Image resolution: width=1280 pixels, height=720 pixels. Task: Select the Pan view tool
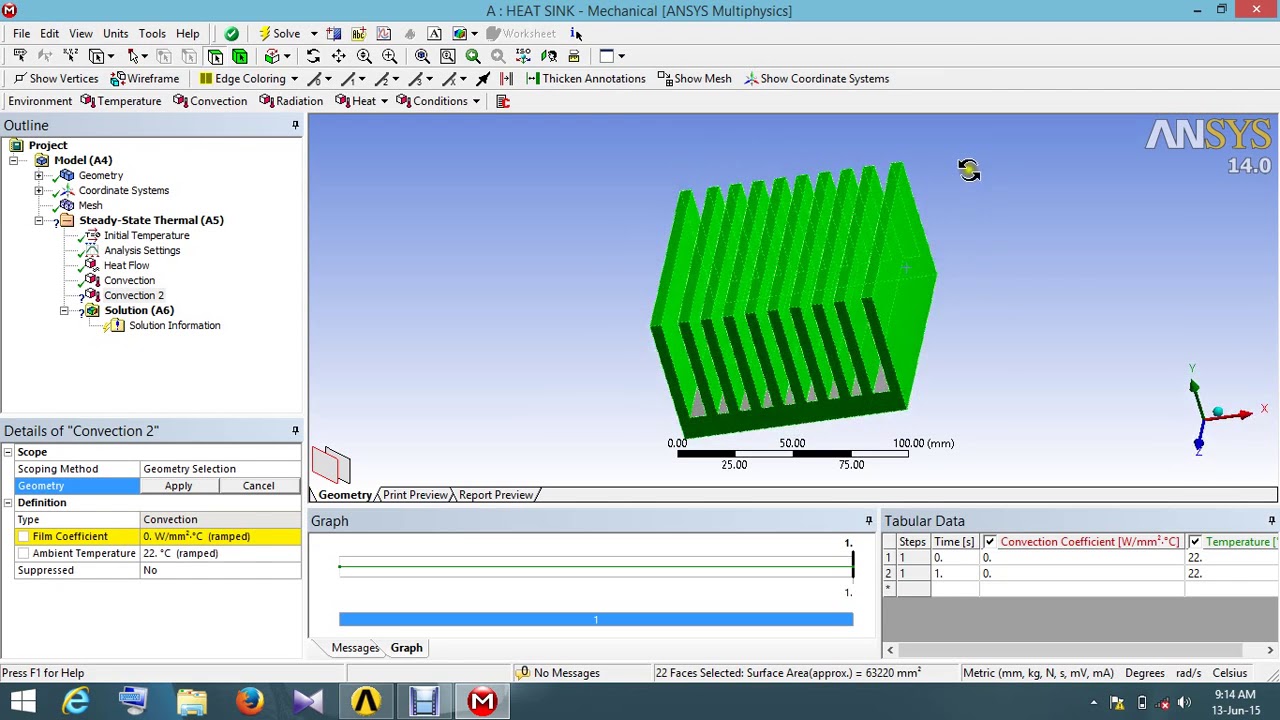pyautogui.click(x=339, y=56)
